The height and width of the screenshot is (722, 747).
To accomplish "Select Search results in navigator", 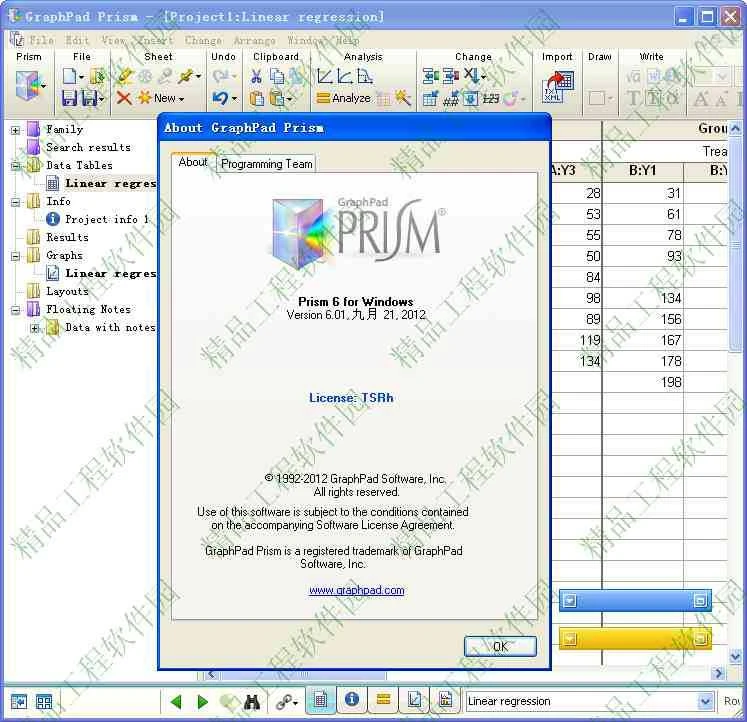I will (x=88, y=147).
